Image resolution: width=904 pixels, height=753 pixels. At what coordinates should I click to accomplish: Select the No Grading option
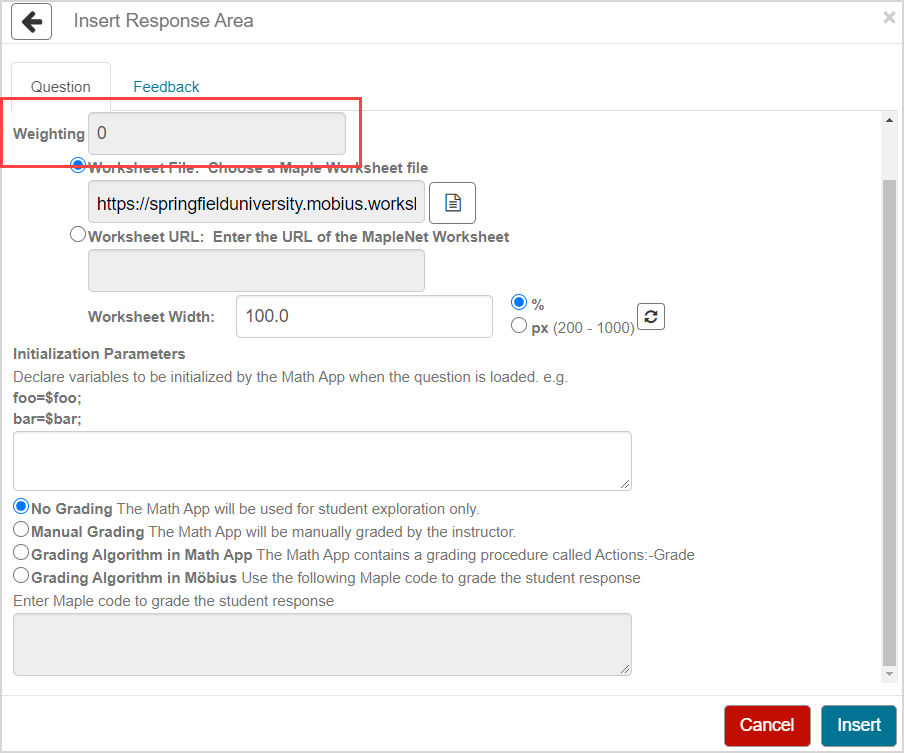pyautogui.click(x=21, y=506)
